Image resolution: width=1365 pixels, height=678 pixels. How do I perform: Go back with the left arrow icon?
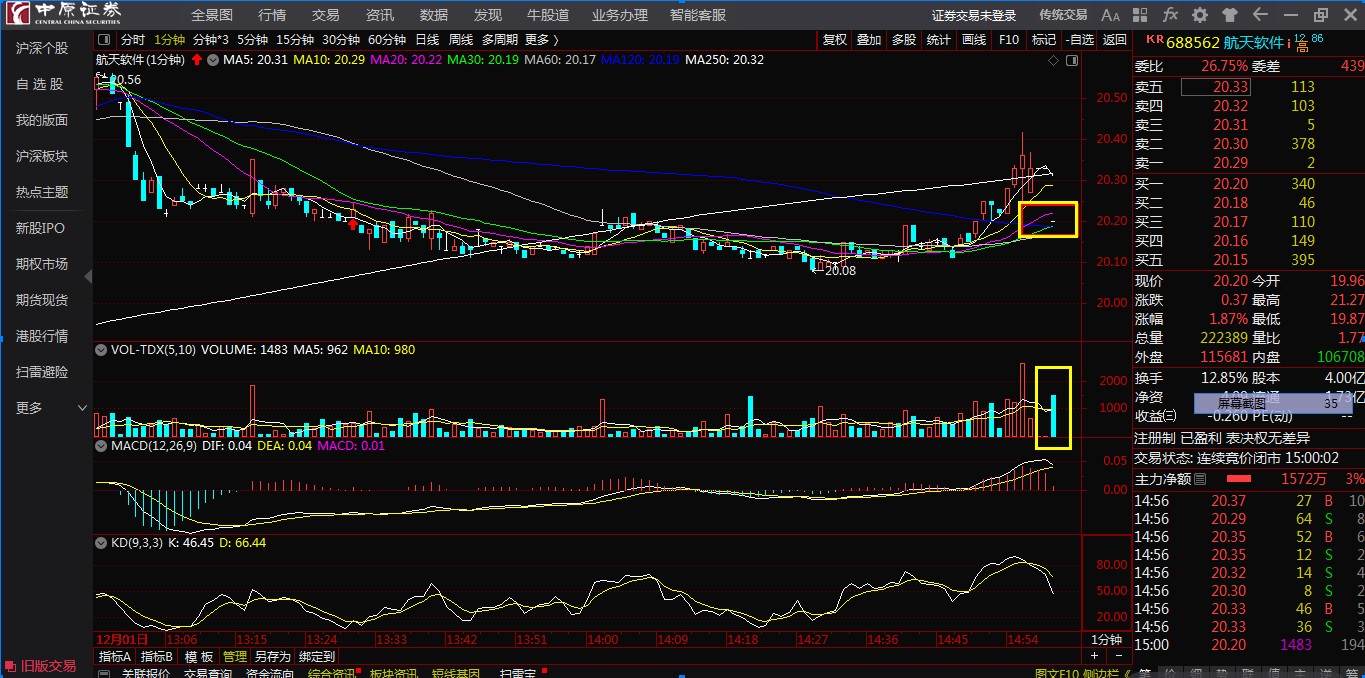[1261, 15]
